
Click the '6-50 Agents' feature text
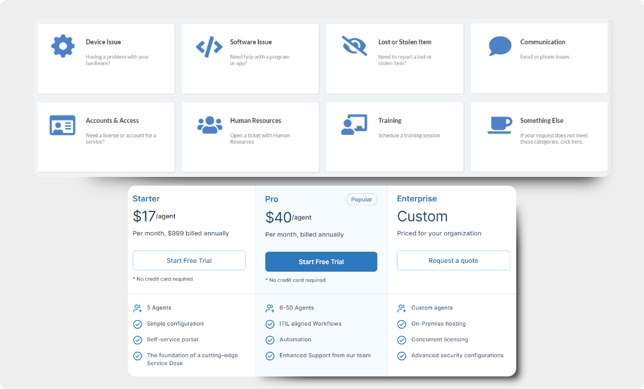pos(297,308)
